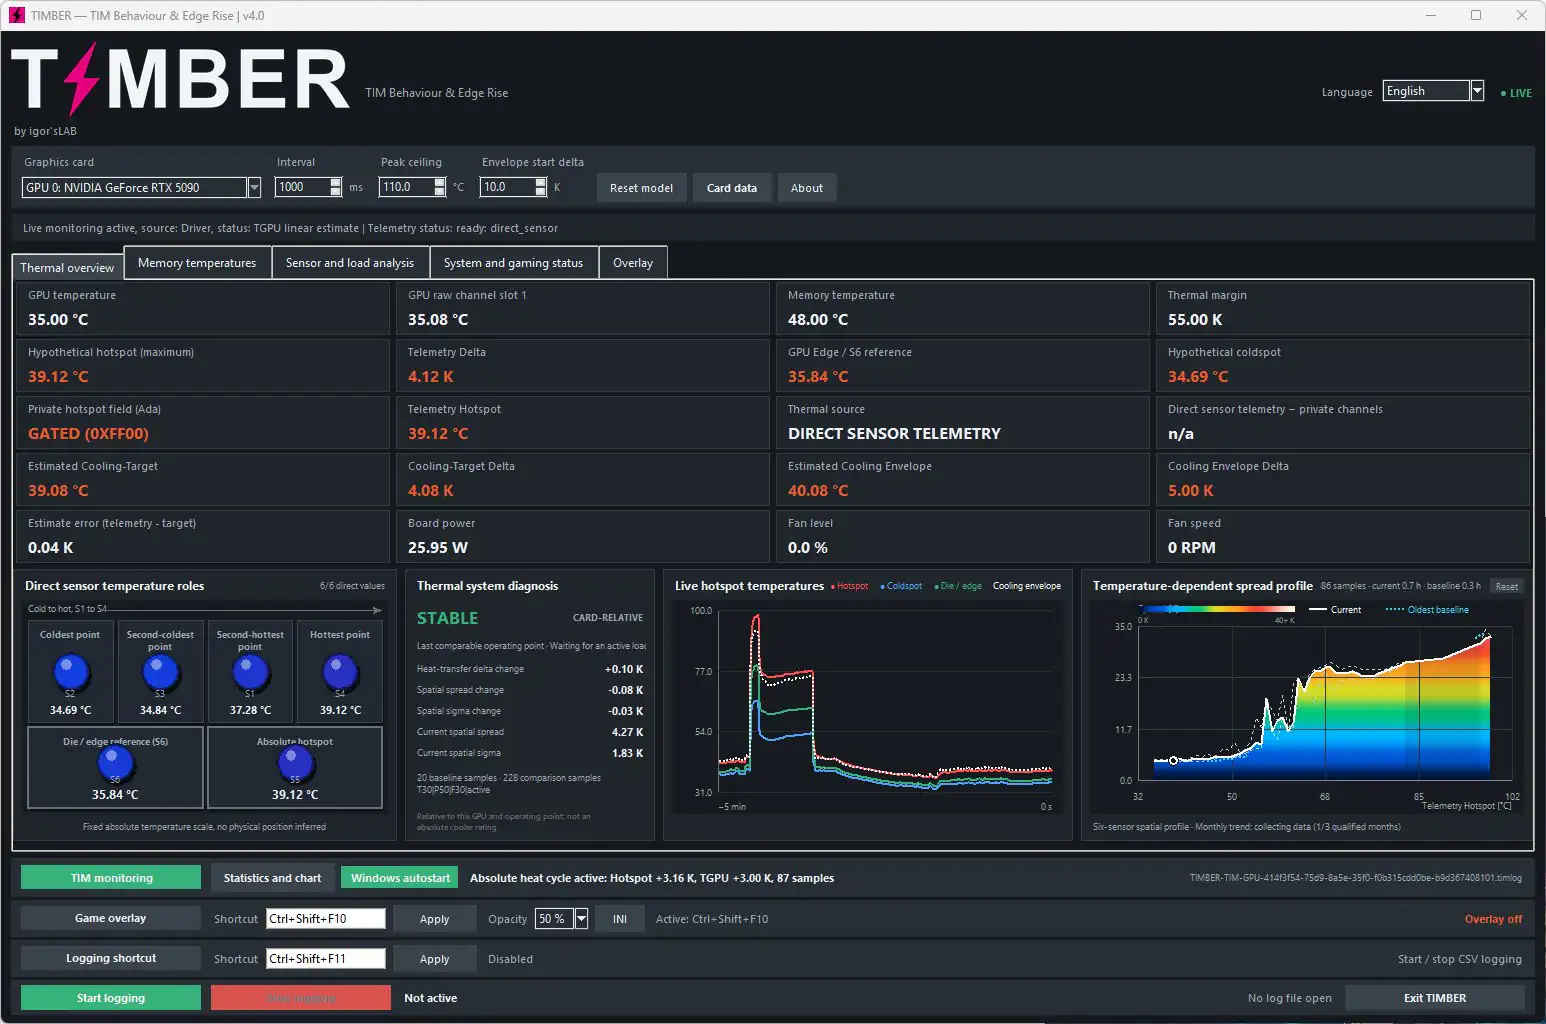Switch to the Memory temperatures tab

(197, 263)
